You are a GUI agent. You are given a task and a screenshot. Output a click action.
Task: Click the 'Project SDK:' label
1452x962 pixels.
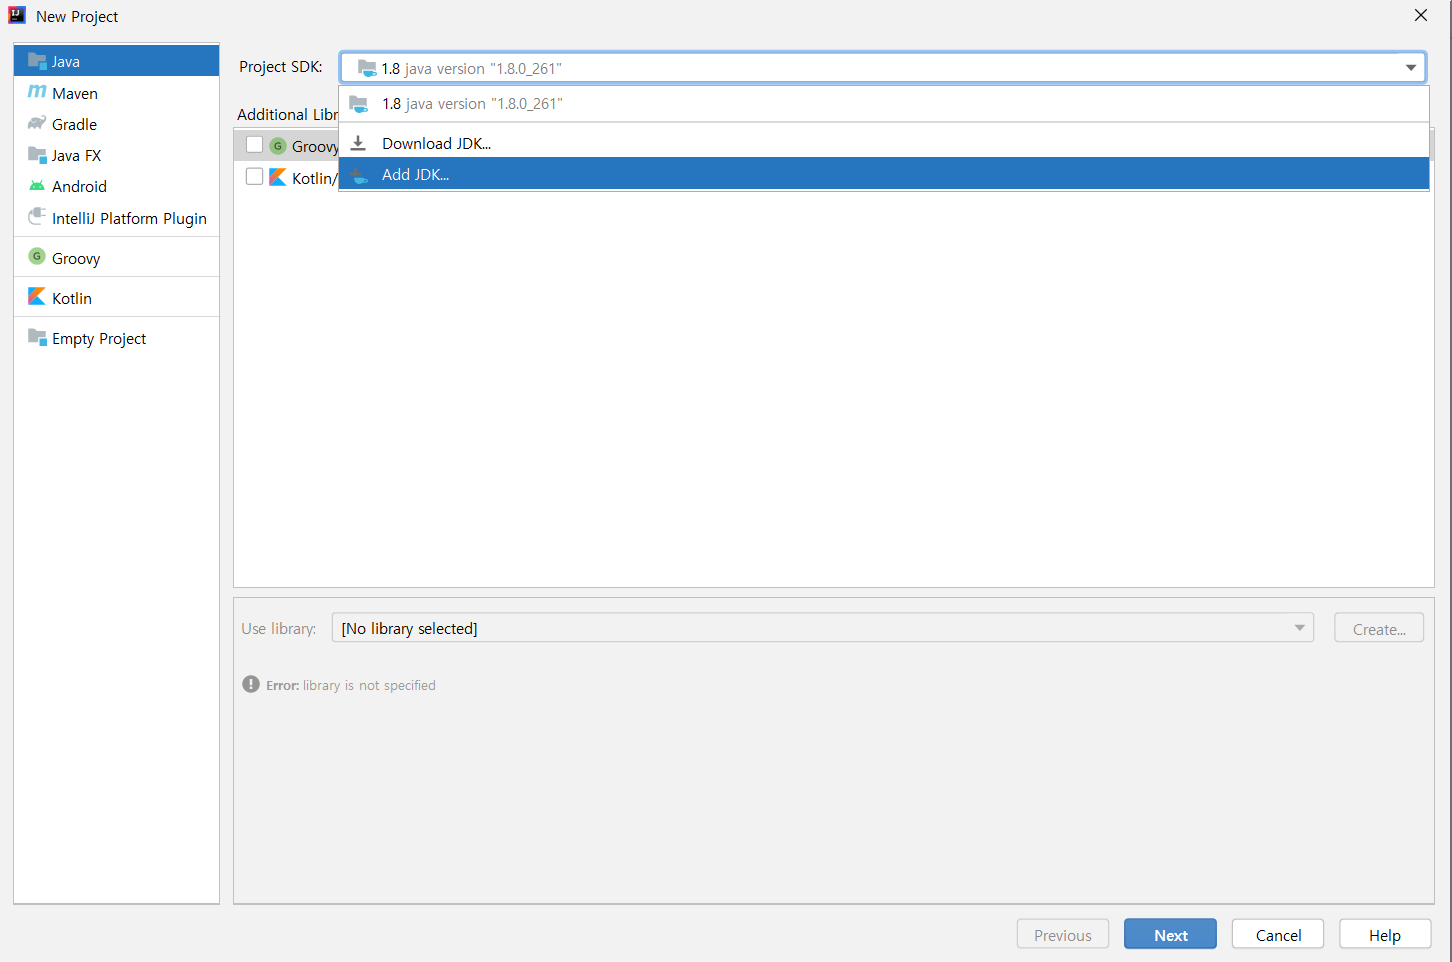coord(281,67)
